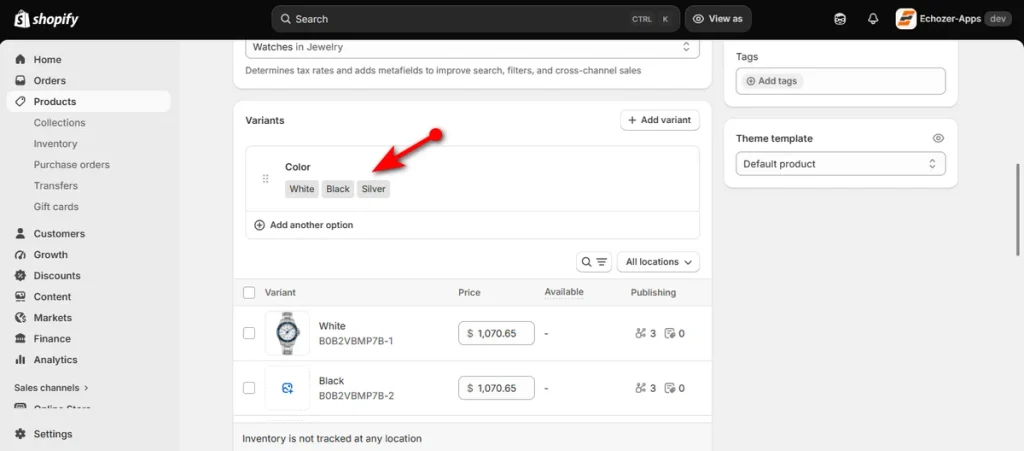Open Gift cards in sidebar
1024x451 pixels.
click(x=56, y=206)
